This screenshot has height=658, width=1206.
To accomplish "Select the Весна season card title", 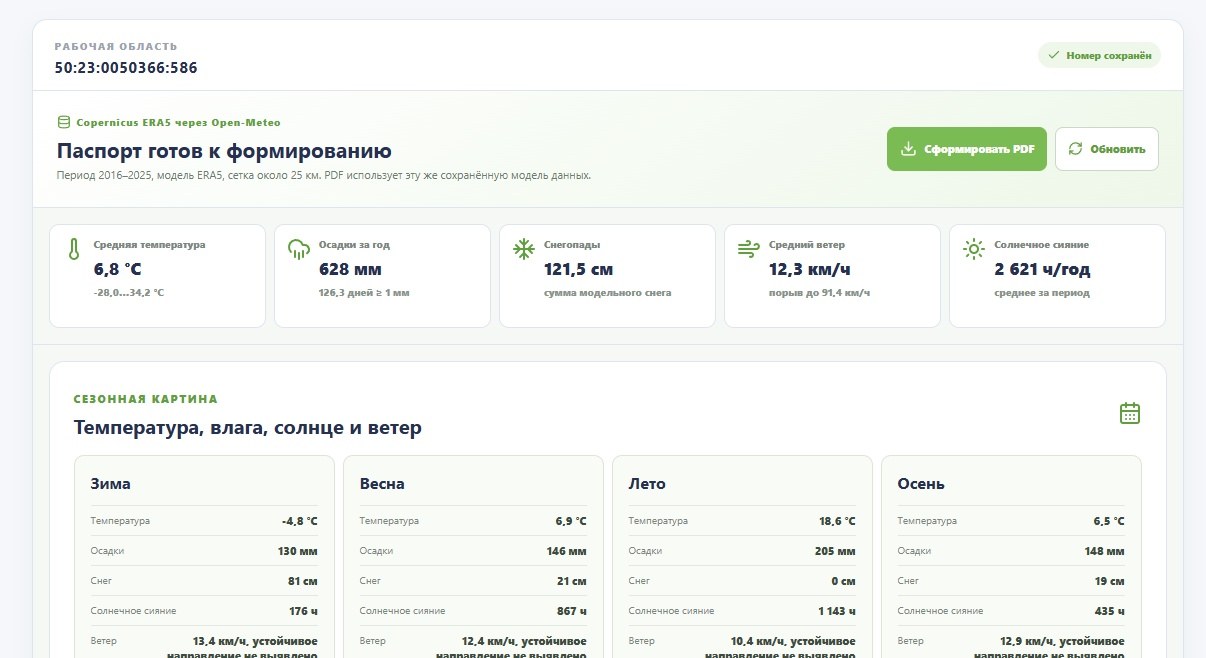I will 382,484.
